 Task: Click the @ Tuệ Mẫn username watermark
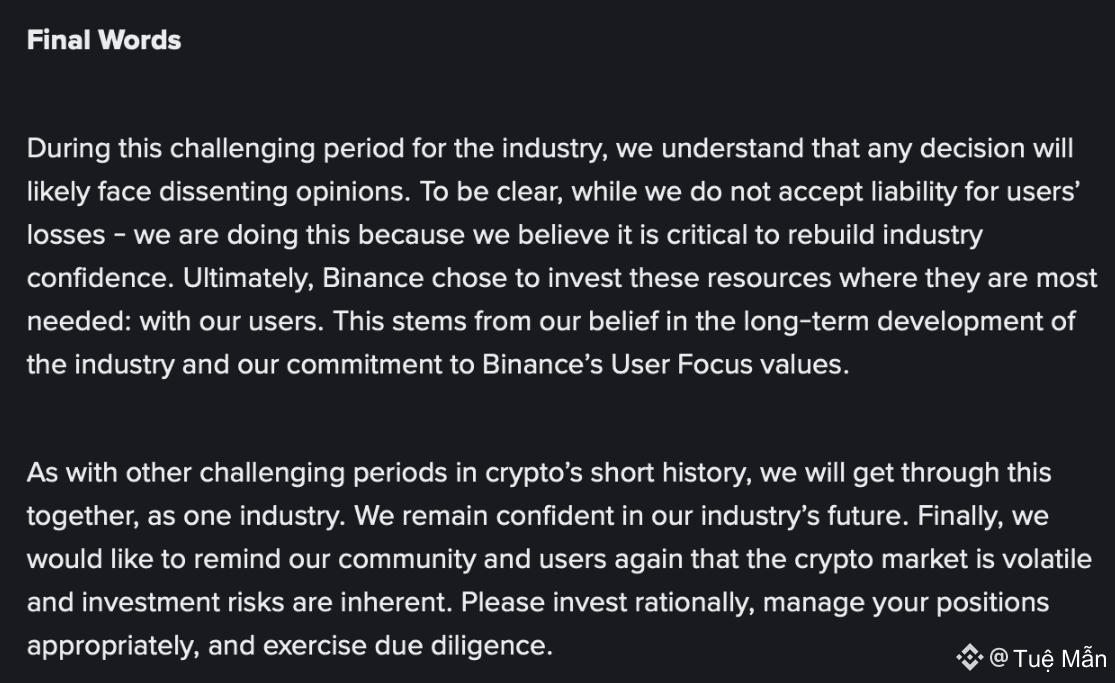pyautogui.click(x=1048, y=658)
